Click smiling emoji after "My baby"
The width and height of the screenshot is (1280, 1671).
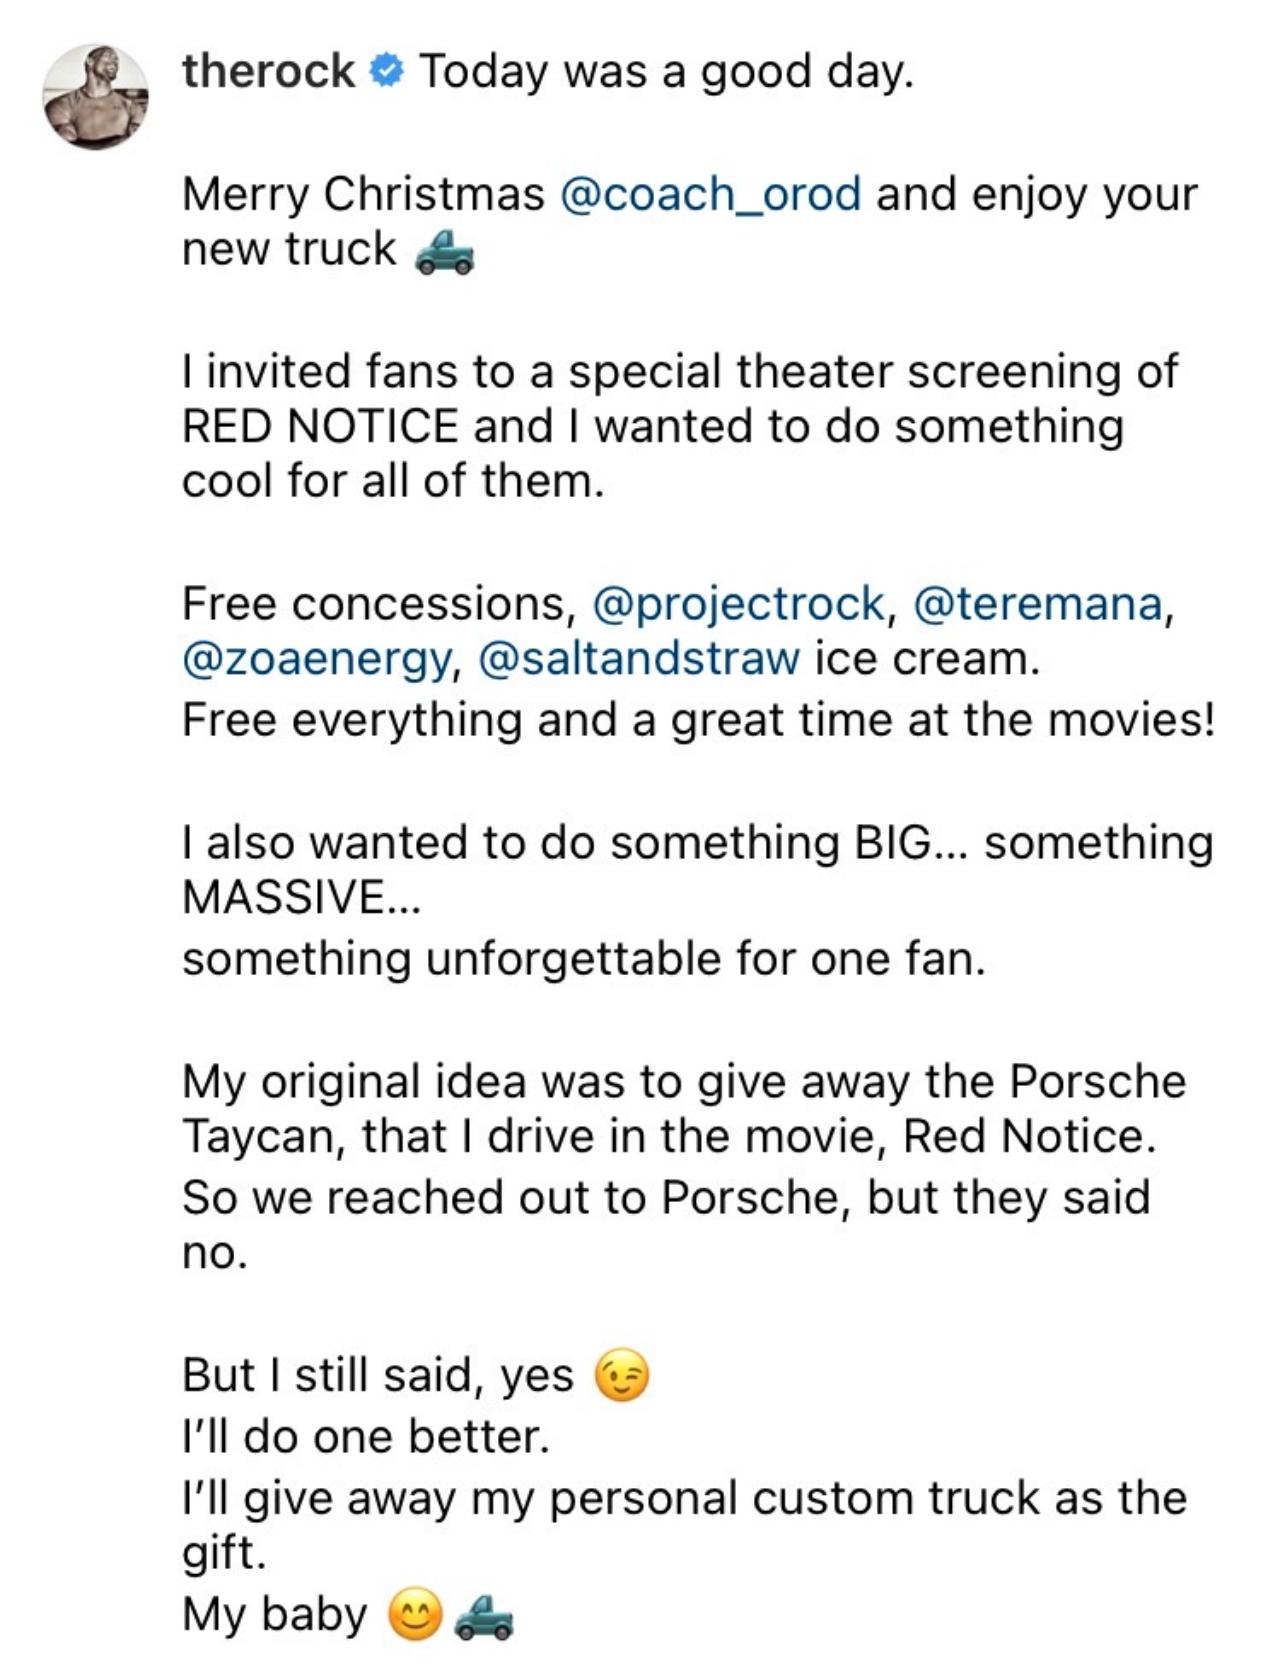414,1617
